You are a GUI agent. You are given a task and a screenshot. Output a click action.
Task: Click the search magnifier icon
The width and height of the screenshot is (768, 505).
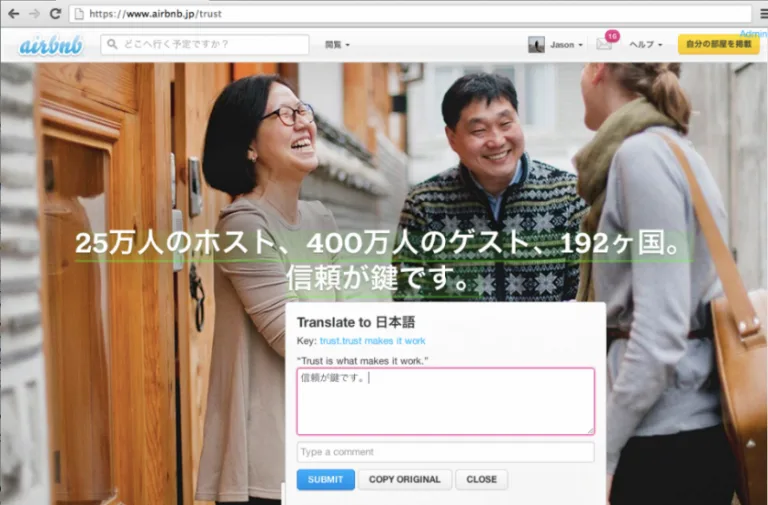pos(112,45)
